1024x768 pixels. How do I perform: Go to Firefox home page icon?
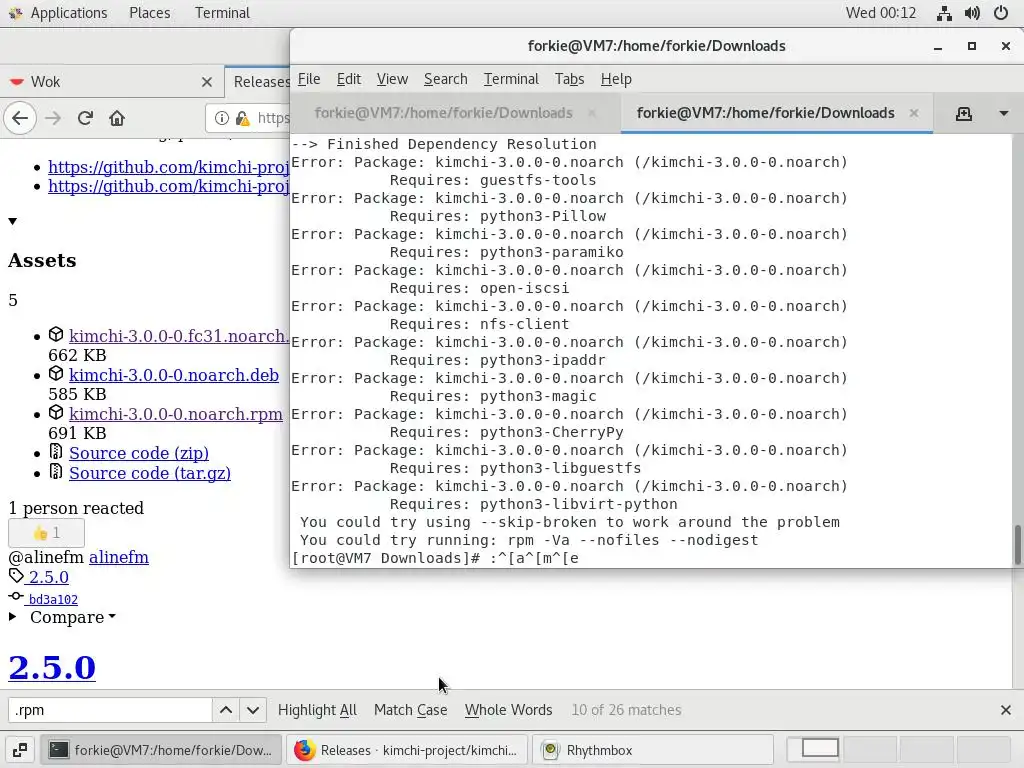tap(117, 118)
